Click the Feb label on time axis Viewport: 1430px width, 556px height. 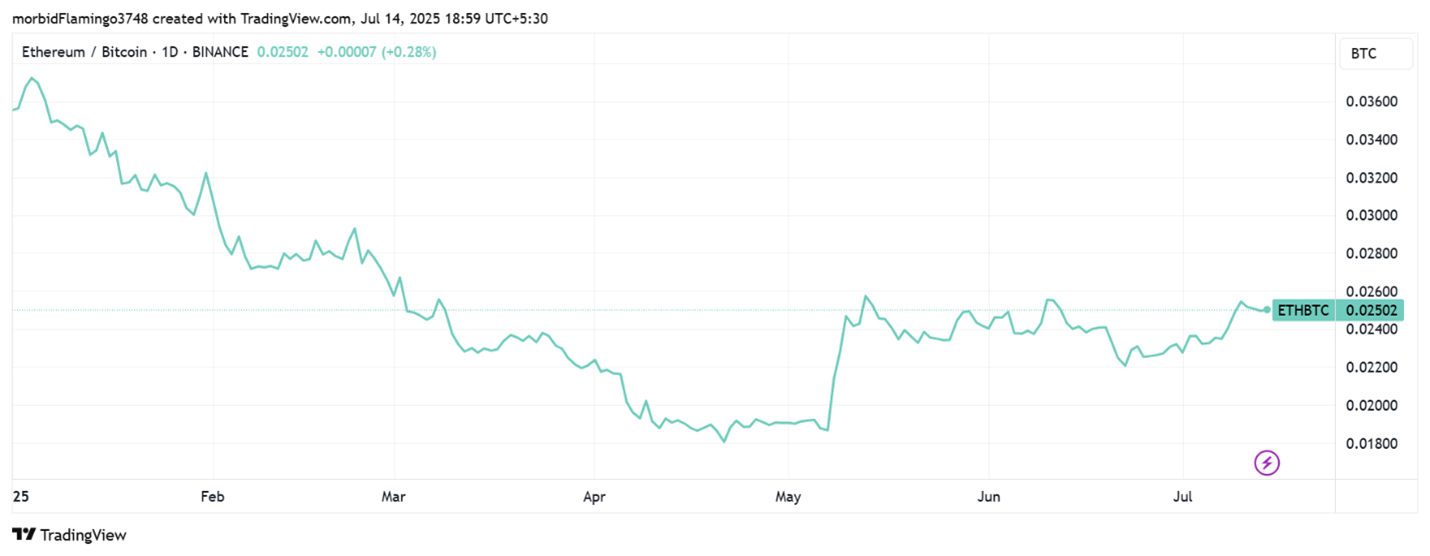tap(213, 495)
